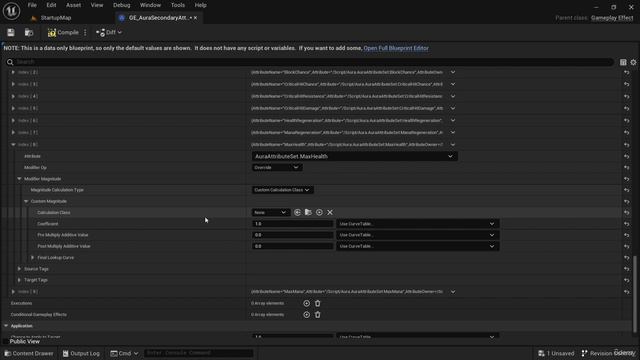The image size is (640, 360).
Task: Open Index [8] row options dropdown arrow
Action: coord(453,144)
